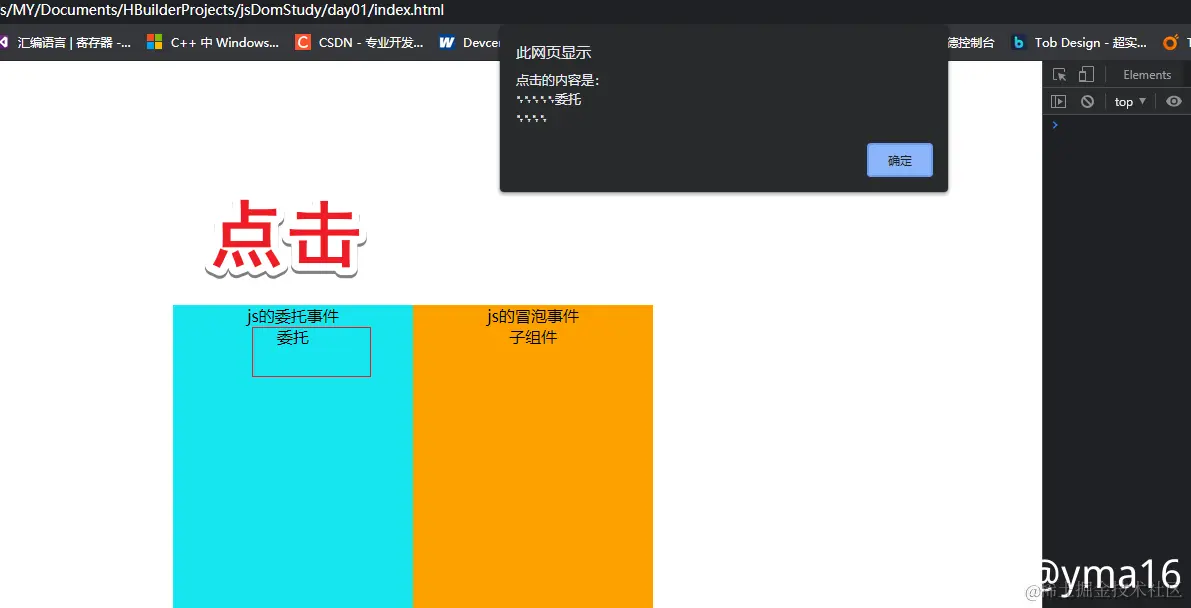1191x608 pixels.
Task: Click the 子组件 text
Action: point(532,337)
